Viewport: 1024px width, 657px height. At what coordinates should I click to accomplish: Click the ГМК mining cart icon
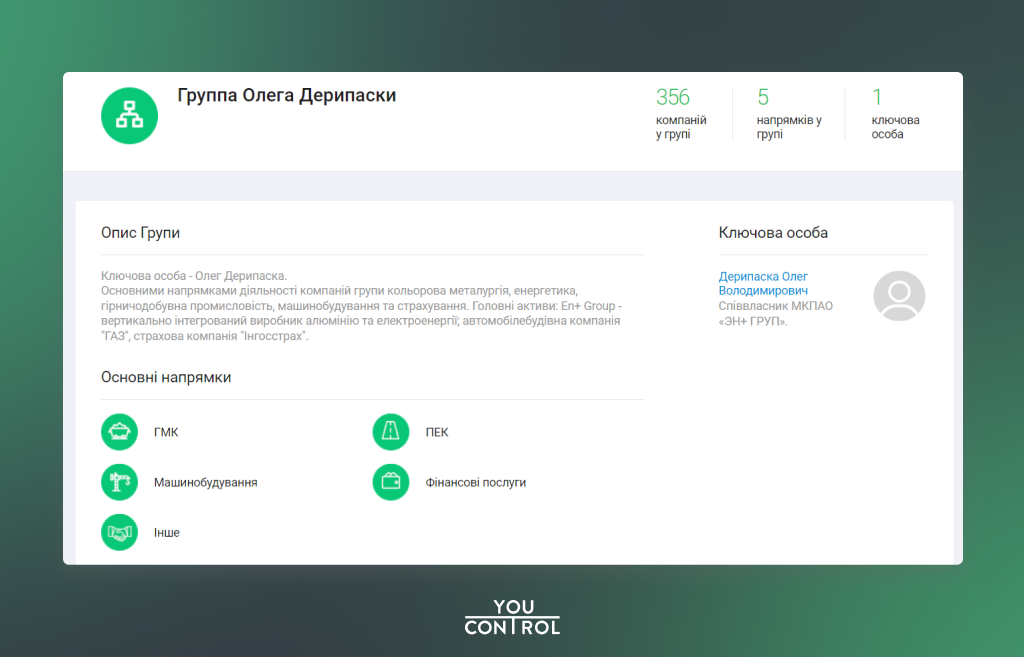tap(120, 432)
